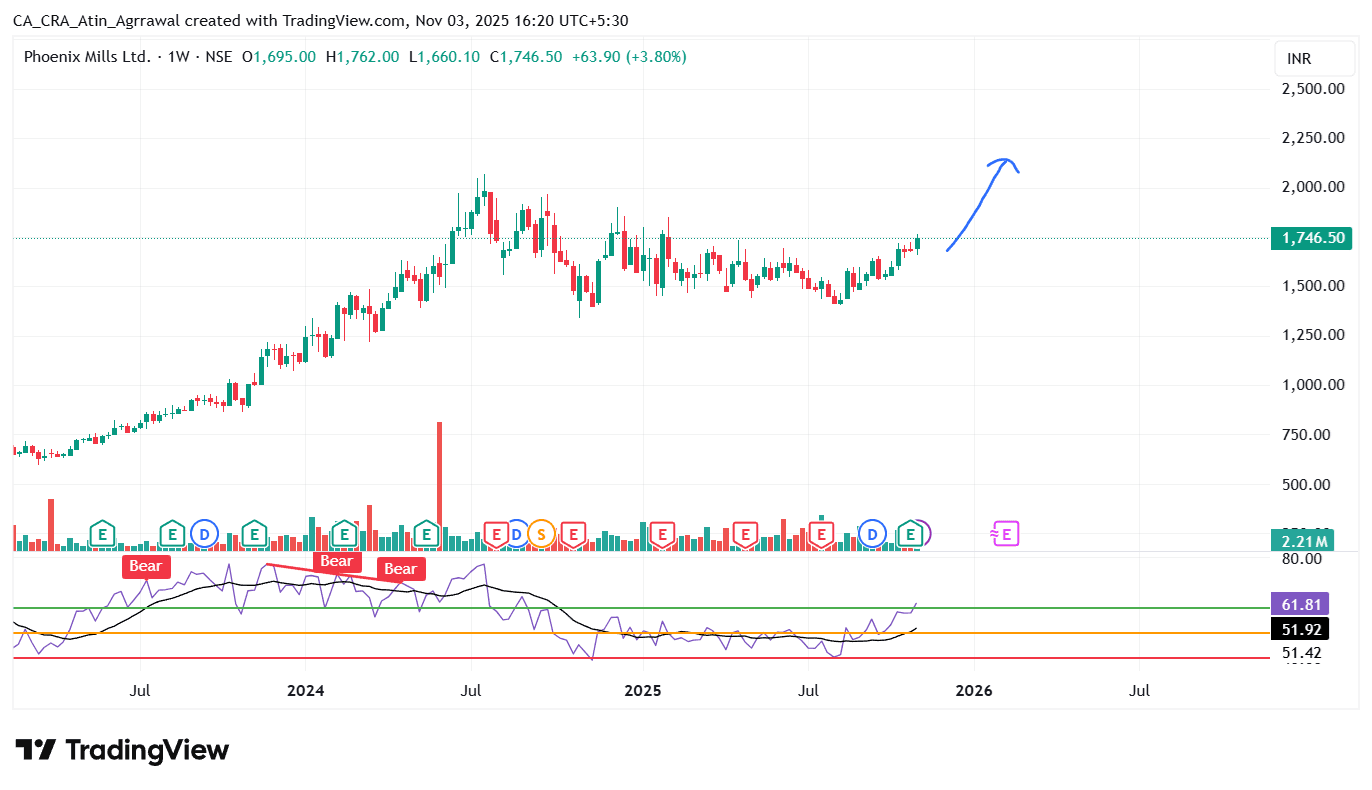Click the 2,000.00 price axis label
The image size is (1372, 790).
(x=1312, y=187)
